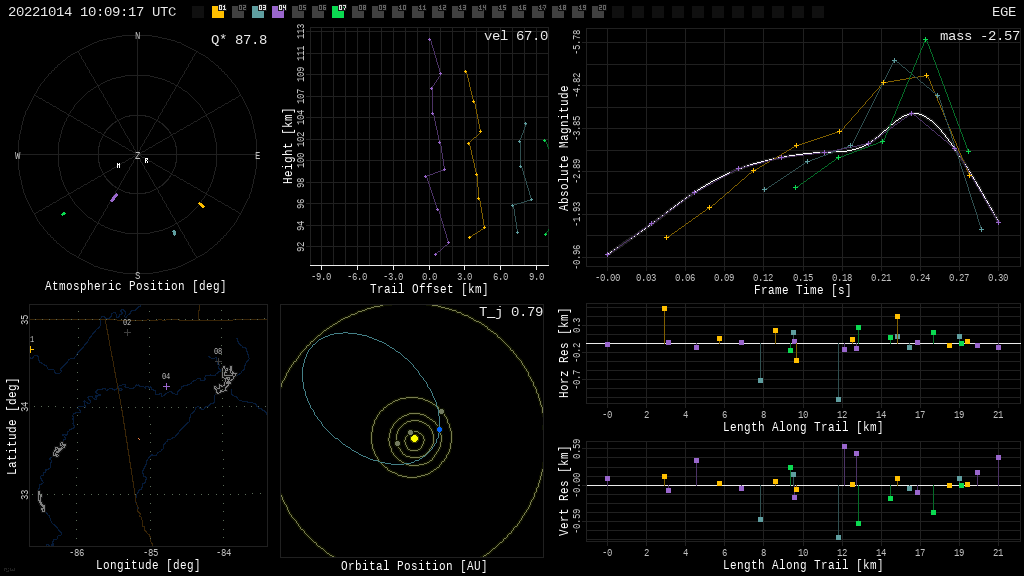The height and width of the screenshot is (576, 1024).
Task: Click the yellow Sun at orbit center
Action: [x=414, y=438]
